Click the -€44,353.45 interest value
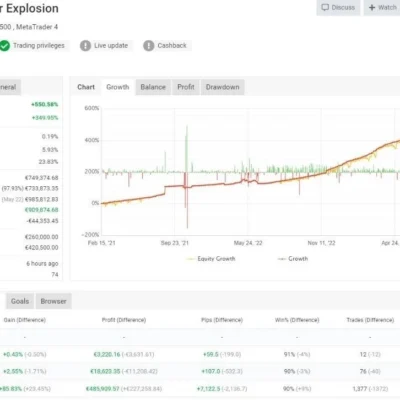This screenshot has width=400, height=400. click(x=42, y=221)
